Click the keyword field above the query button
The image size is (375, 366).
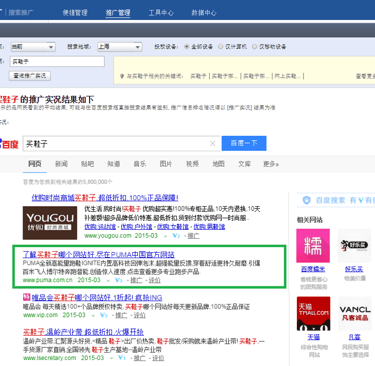coord(57,61)
